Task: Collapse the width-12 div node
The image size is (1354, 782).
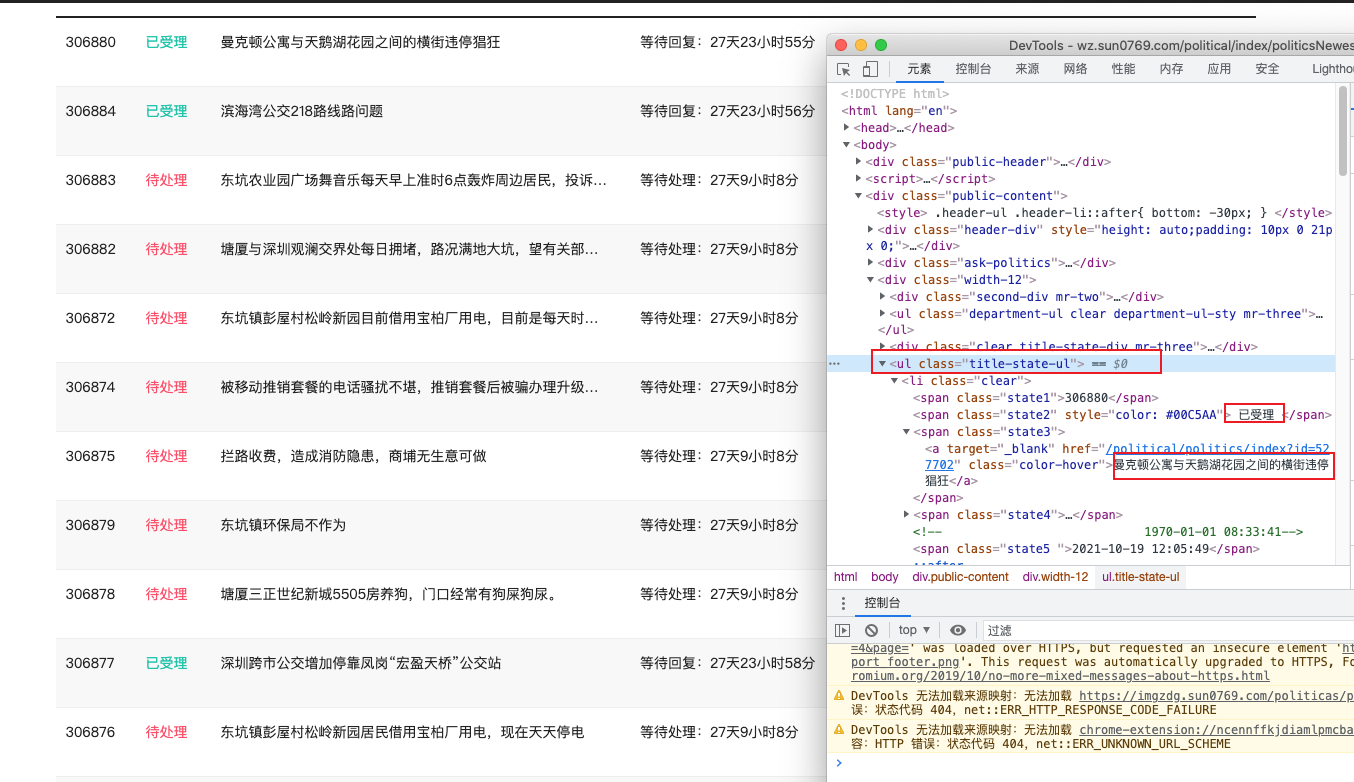Action: pyautogui.click(x=871, y=280)
